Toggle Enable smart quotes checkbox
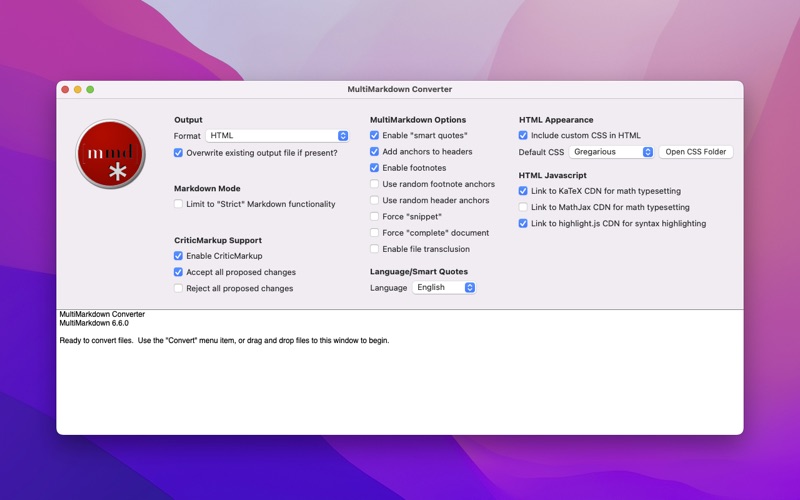Image resolution: width=800 pixels, height=500 pixels. tap(374, 136)
